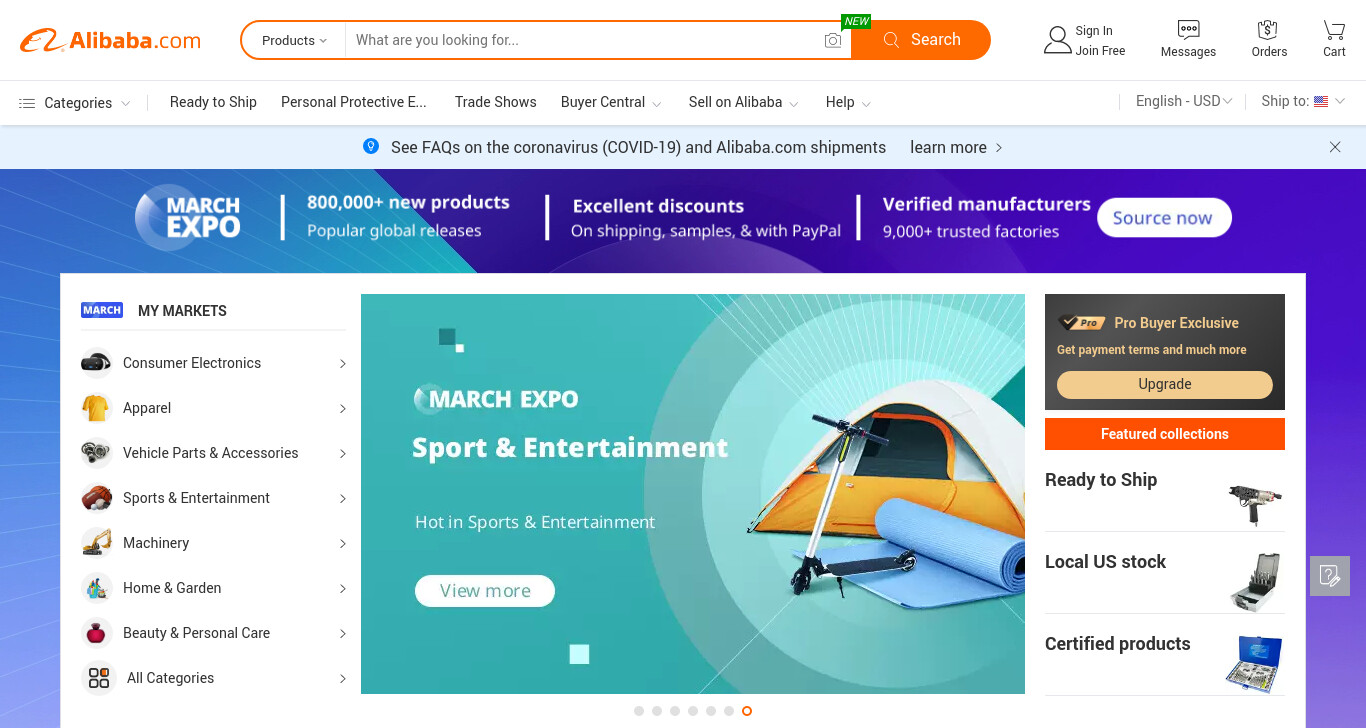Image resolution: width=1366 pixels, height=728 pixels.
Task: Click the search input field
Action: (x=585, y=40)
